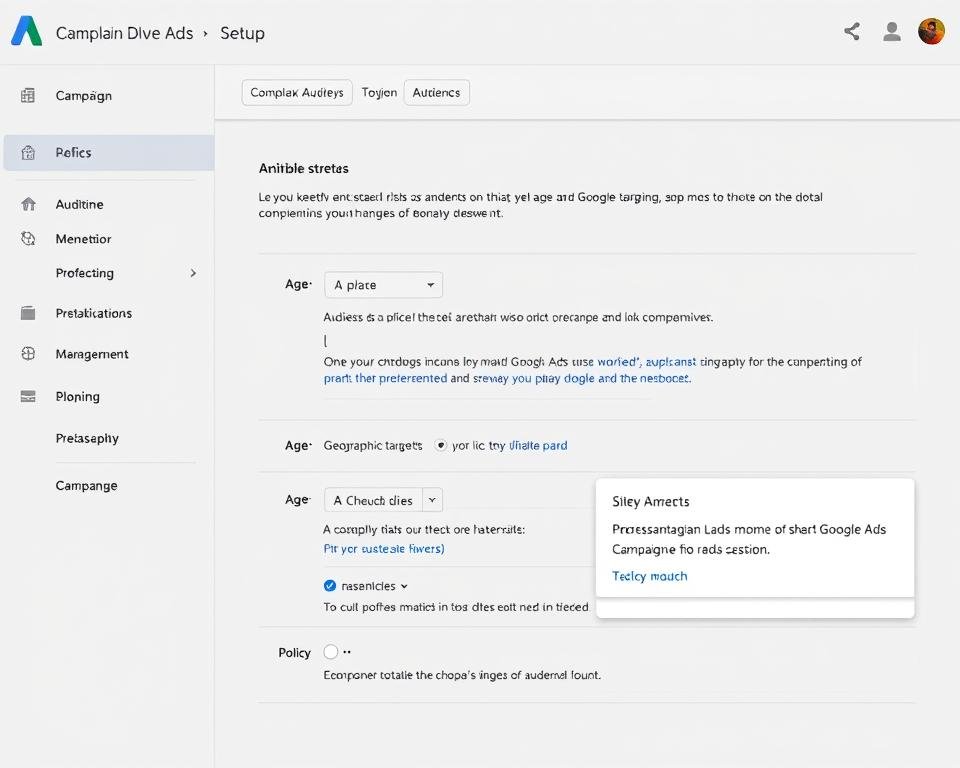
Task: Select the Menettior sidebar icon
Action: coord(29,238)
